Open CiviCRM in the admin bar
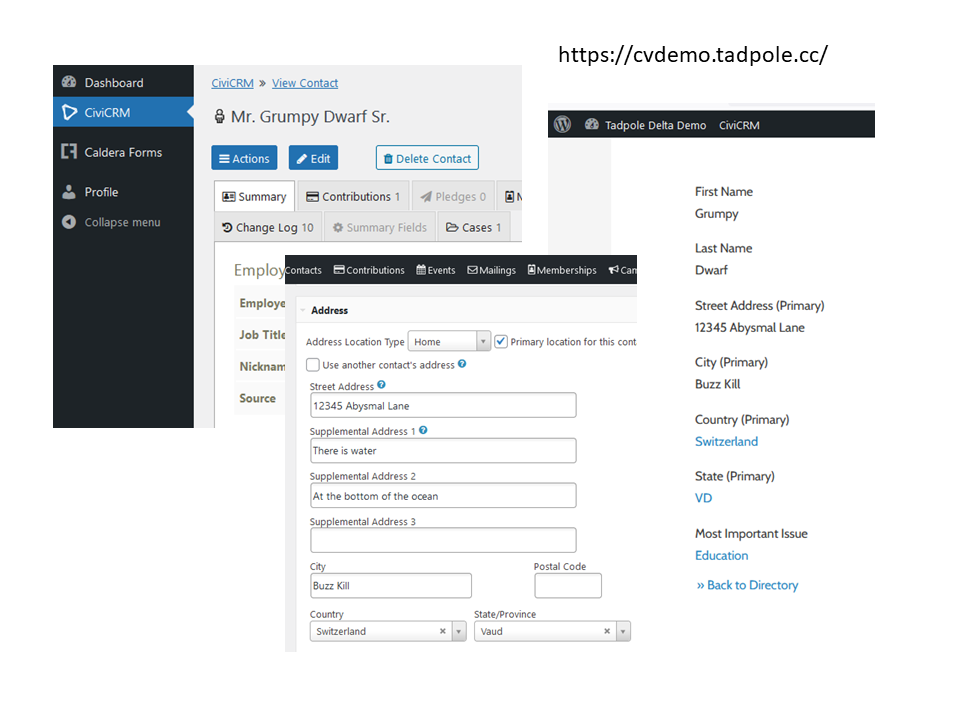The height and width of the screenshot is (720, 960). (x=739, y=125)
